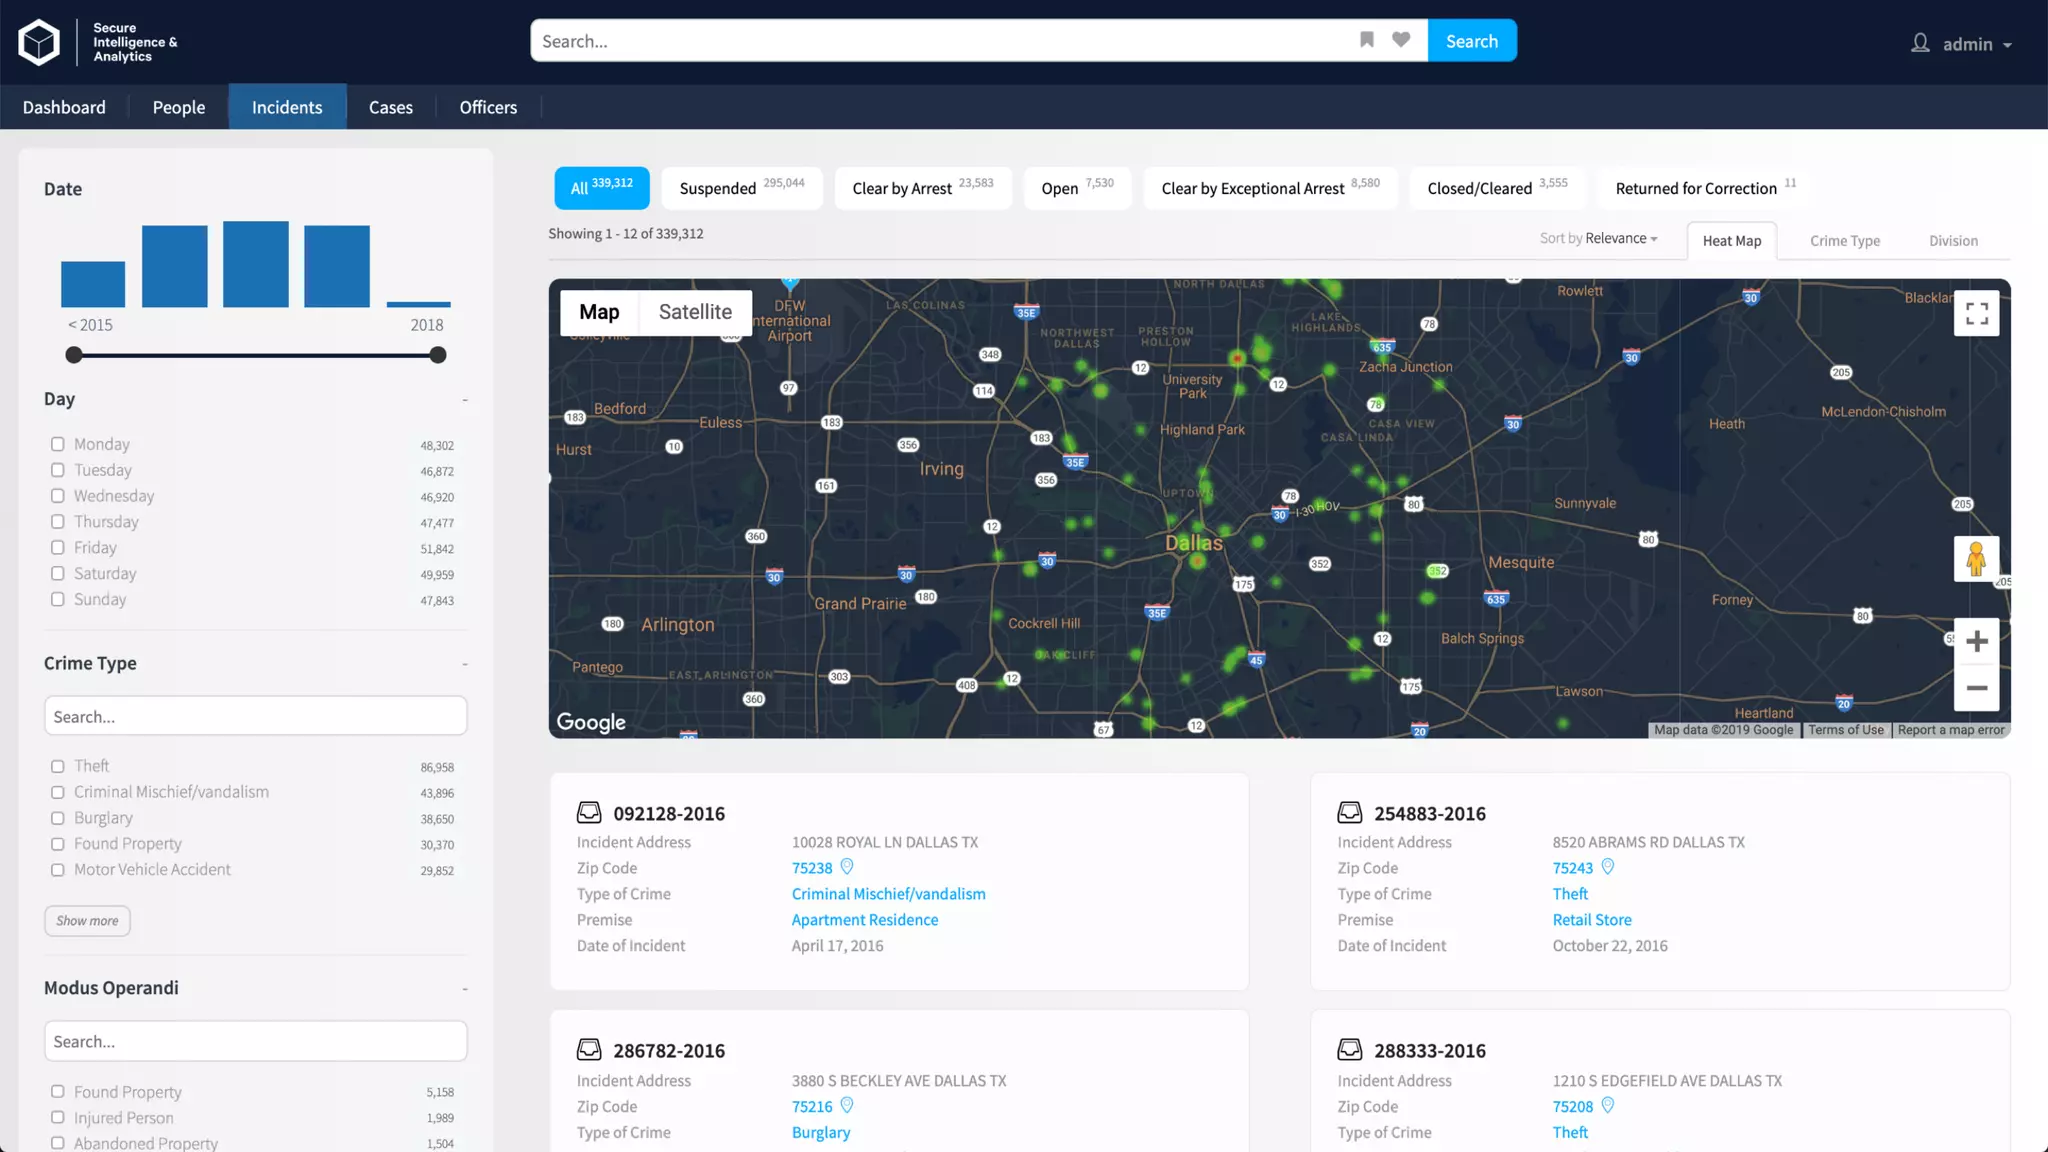Click the Modus Operandi search field
The image size is (2048, 1152).
point(255,1041)
